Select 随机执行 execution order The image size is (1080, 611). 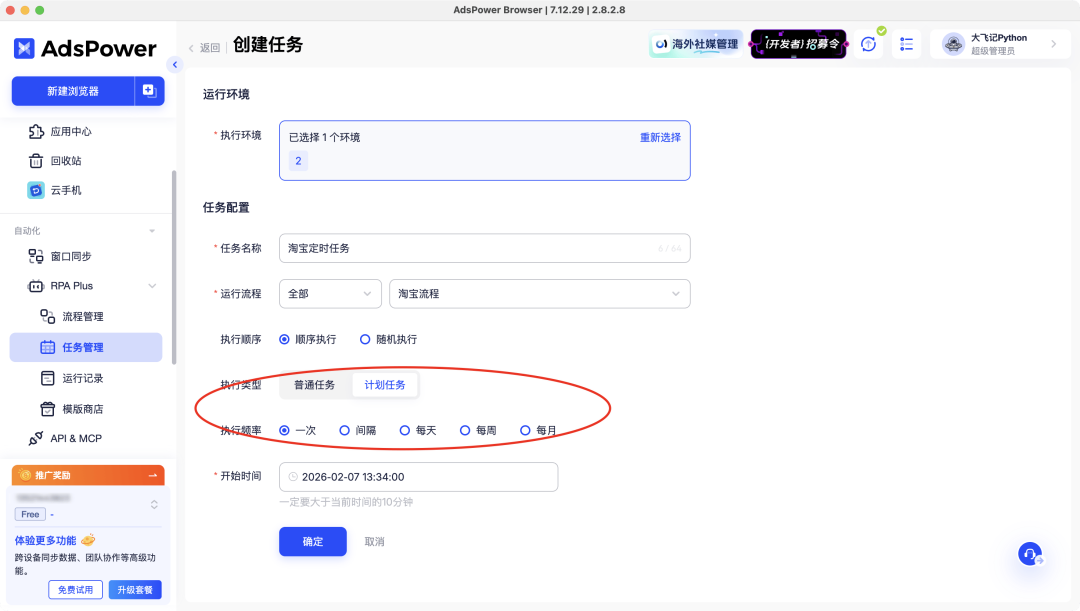pyautogui.click(x=365, y=339)
